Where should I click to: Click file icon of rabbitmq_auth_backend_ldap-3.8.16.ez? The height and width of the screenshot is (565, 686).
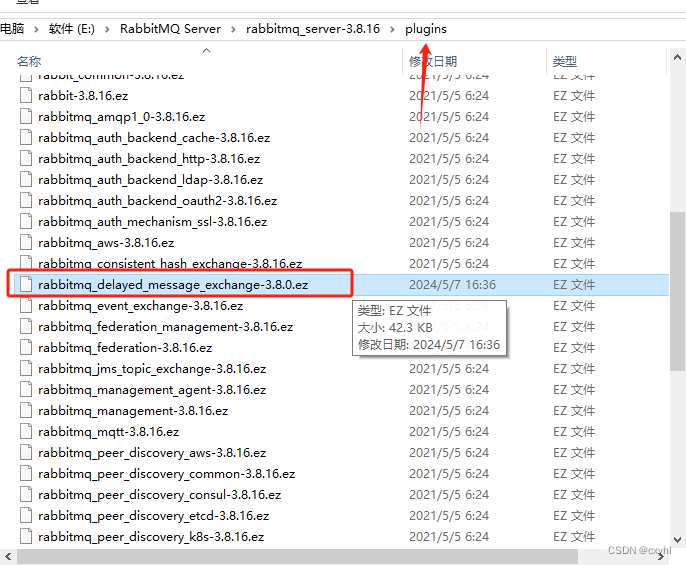[x=26, y=179]
